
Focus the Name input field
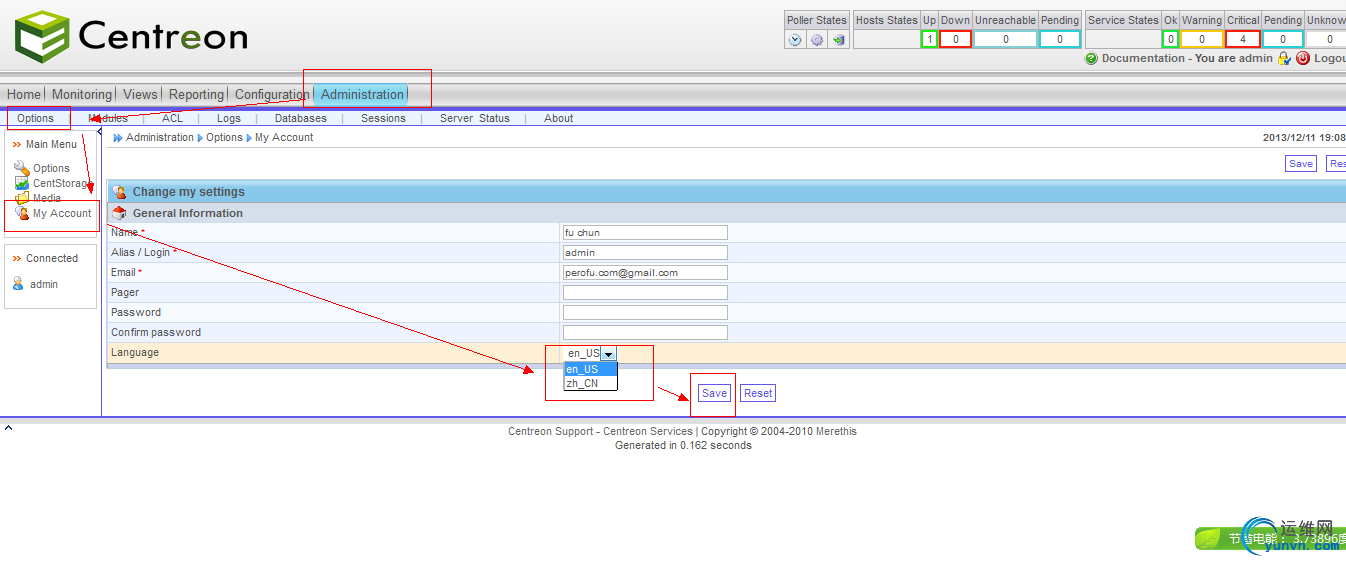pyautogui.click(x=645, y=232)
